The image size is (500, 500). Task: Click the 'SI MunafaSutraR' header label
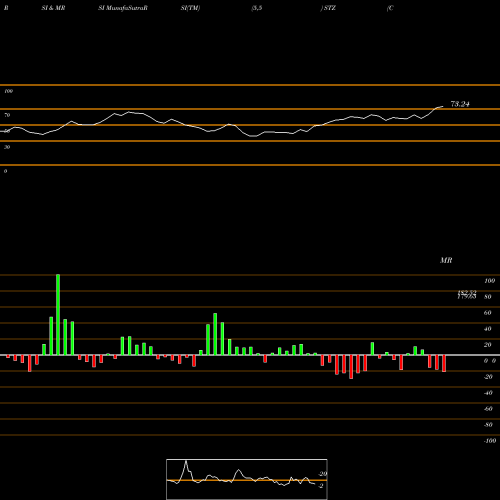coord(123,8)
